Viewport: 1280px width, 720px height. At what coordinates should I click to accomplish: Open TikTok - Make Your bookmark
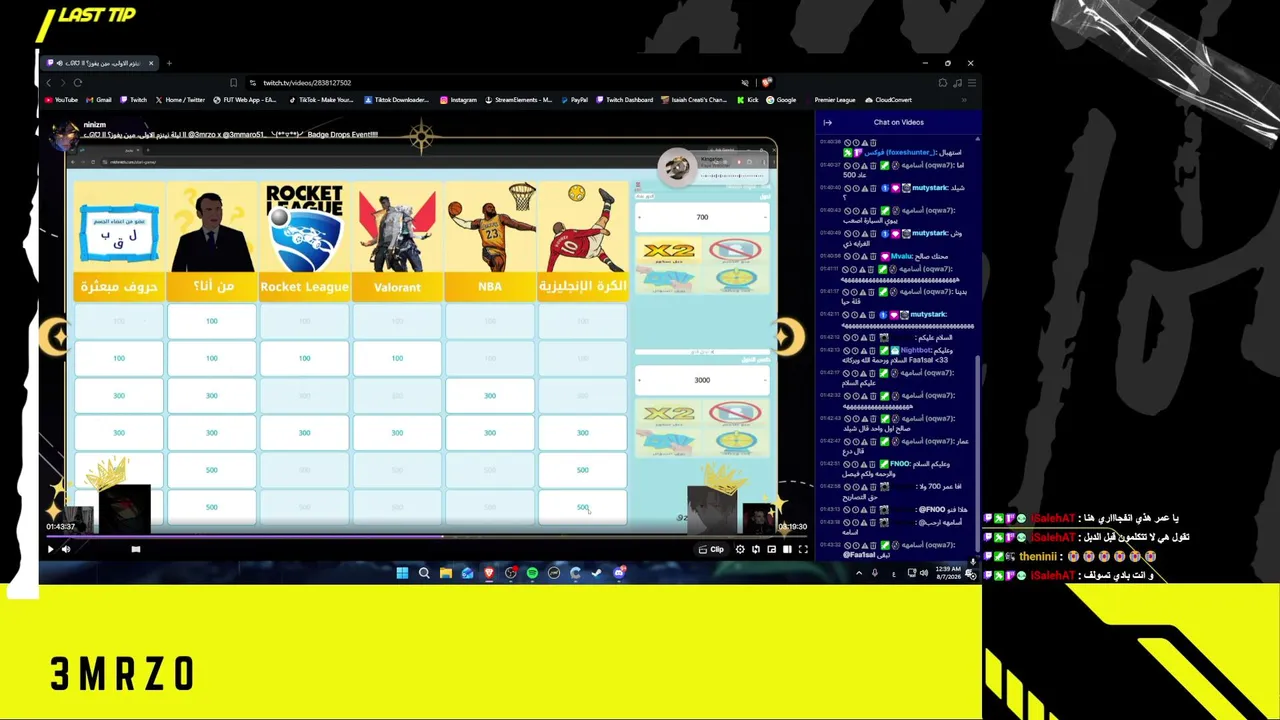click(322, 100)
